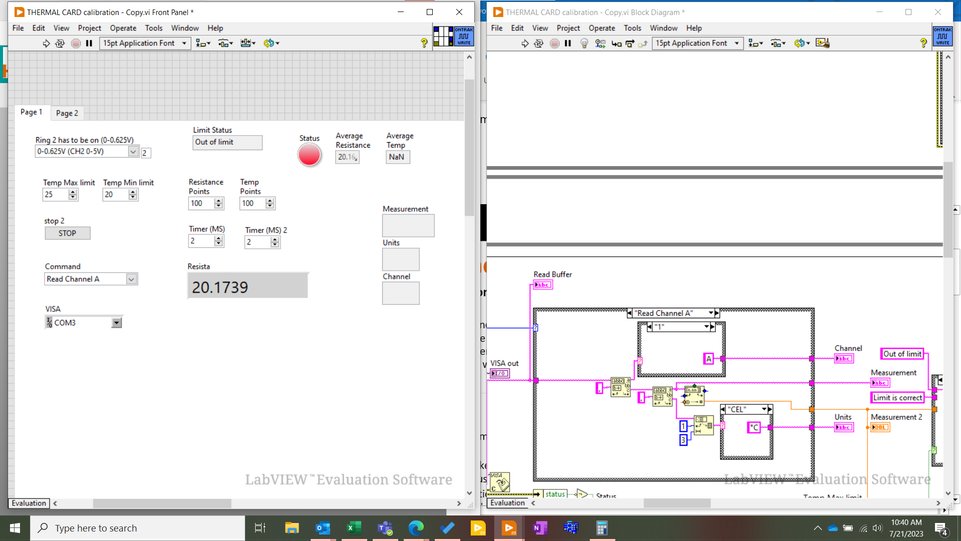Image resolution: width=961 pixels, height=541 pixels.
Task: Go to previous case of "Read Channel A" structure
Action: click(630, 313)
